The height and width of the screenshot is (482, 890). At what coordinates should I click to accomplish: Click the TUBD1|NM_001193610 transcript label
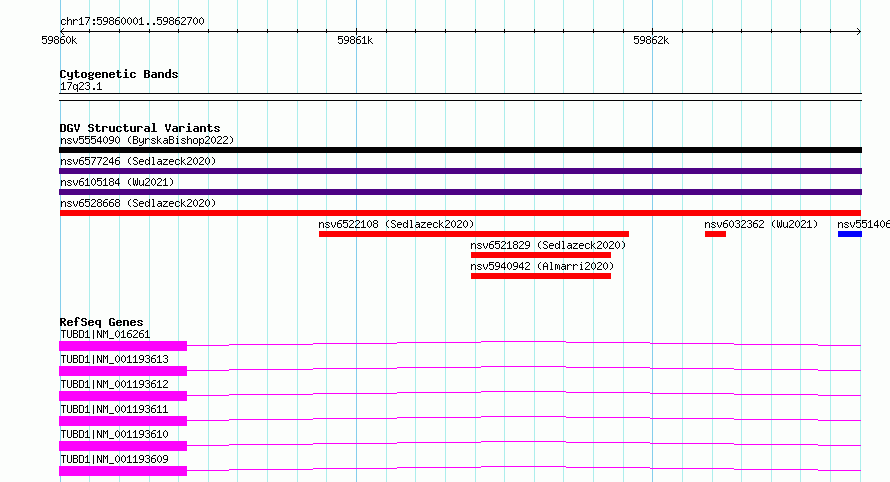point(114,434)
